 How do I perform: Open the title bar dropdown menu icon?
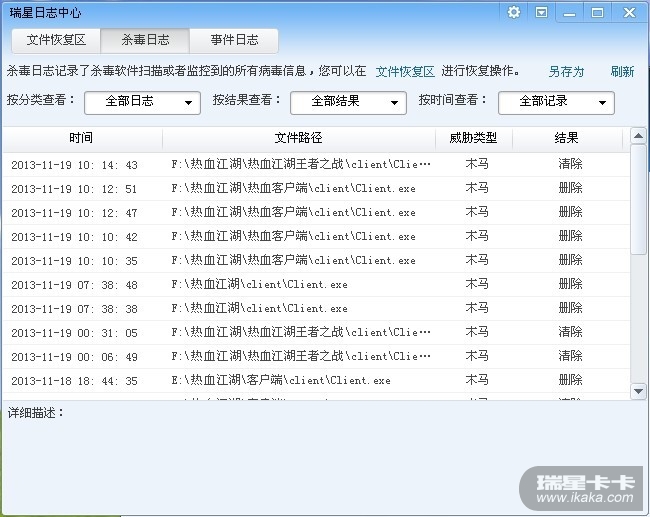pos(541,12)
